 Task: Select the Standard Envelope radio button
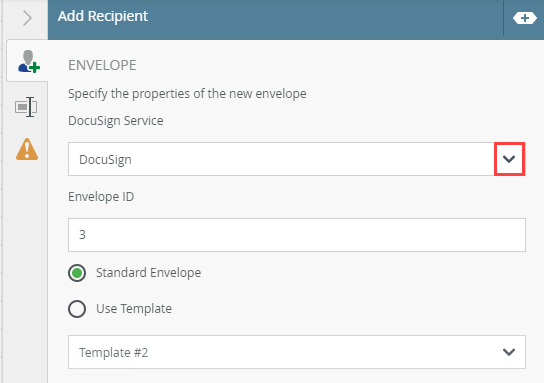pyautogui.click(x=77, y=273)
